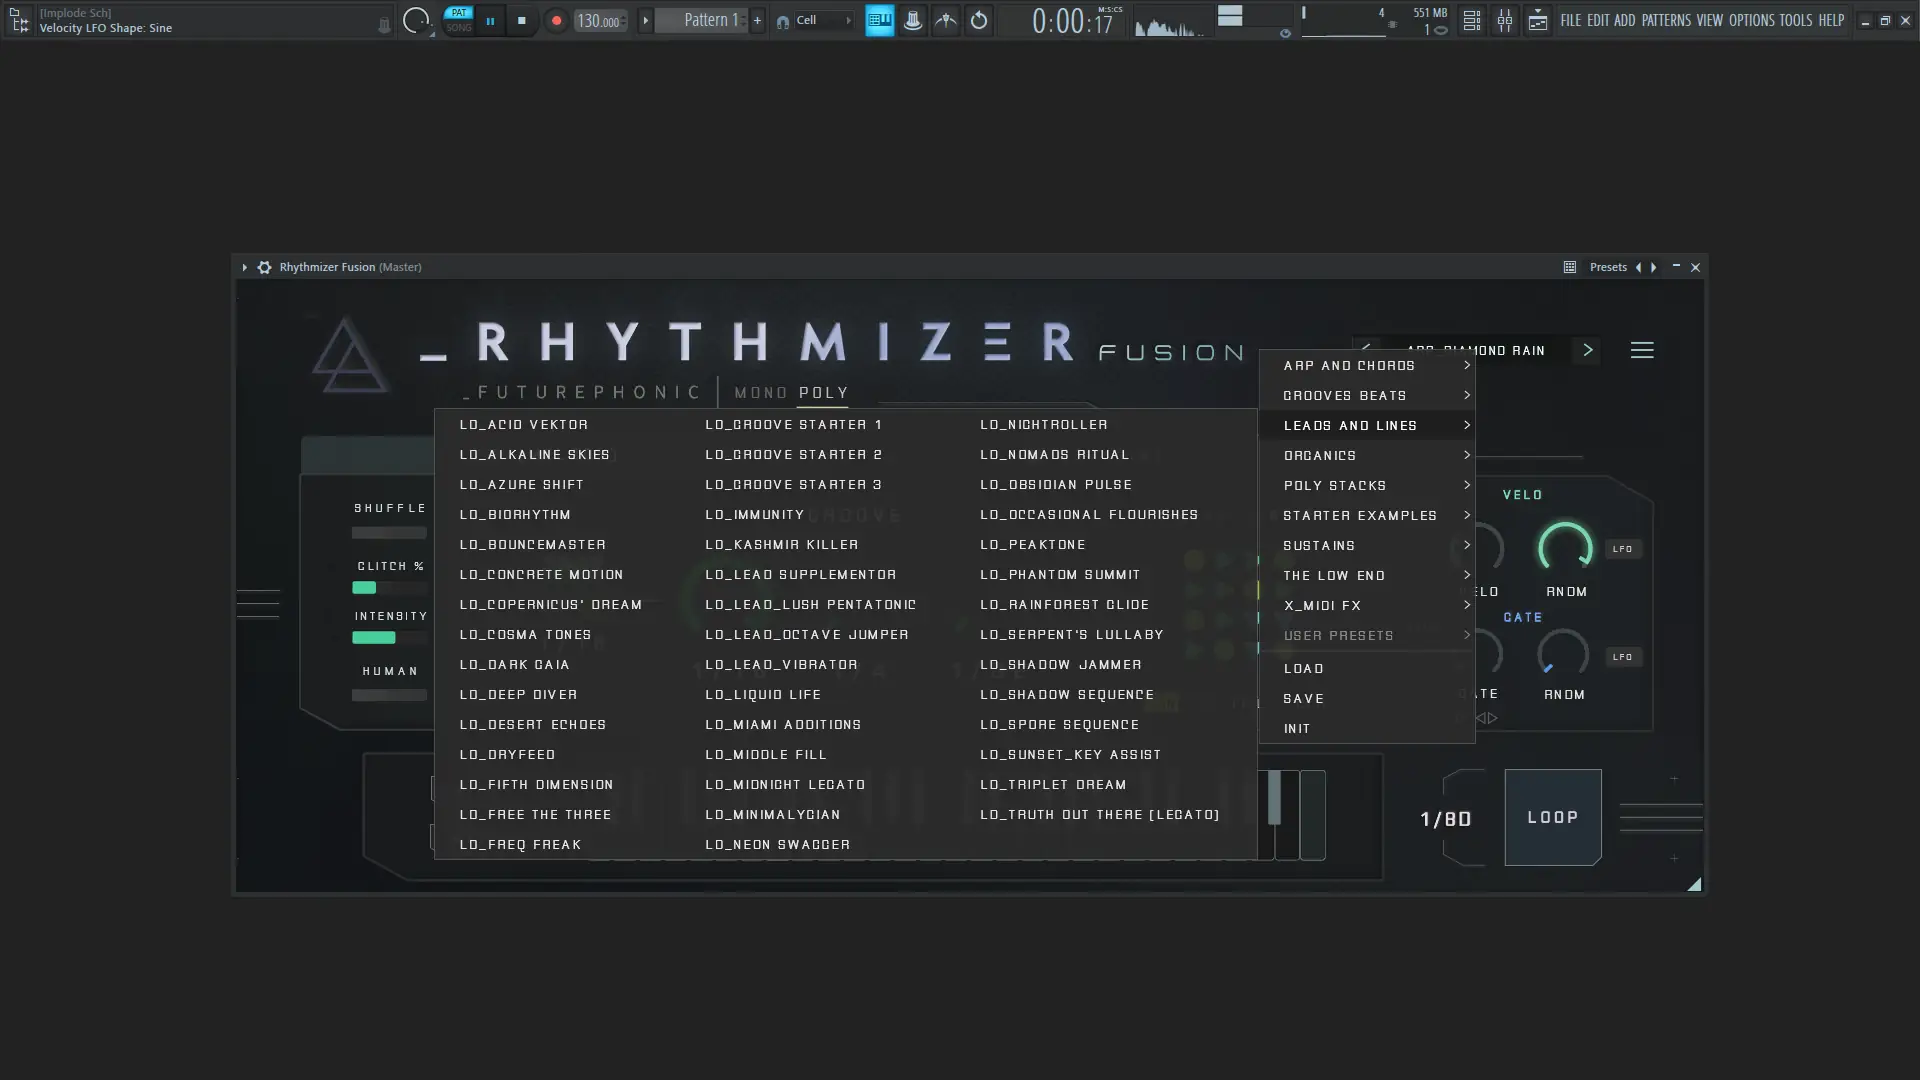Open the Playlist from the toolbar icons
Screen dimensions: 1920x1080
(1471, 20)
